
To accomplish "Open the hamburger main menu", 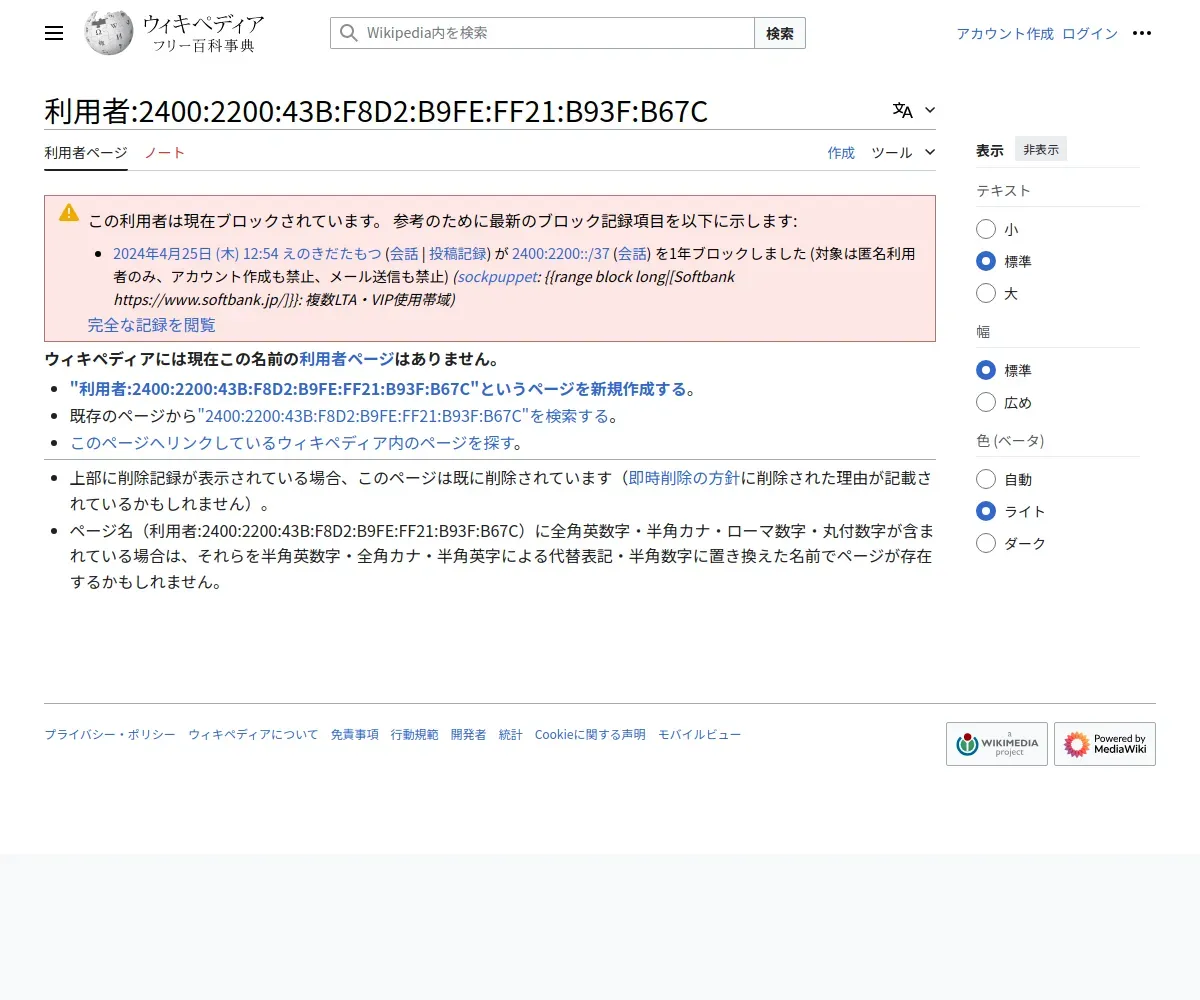I will coord(54,33).
